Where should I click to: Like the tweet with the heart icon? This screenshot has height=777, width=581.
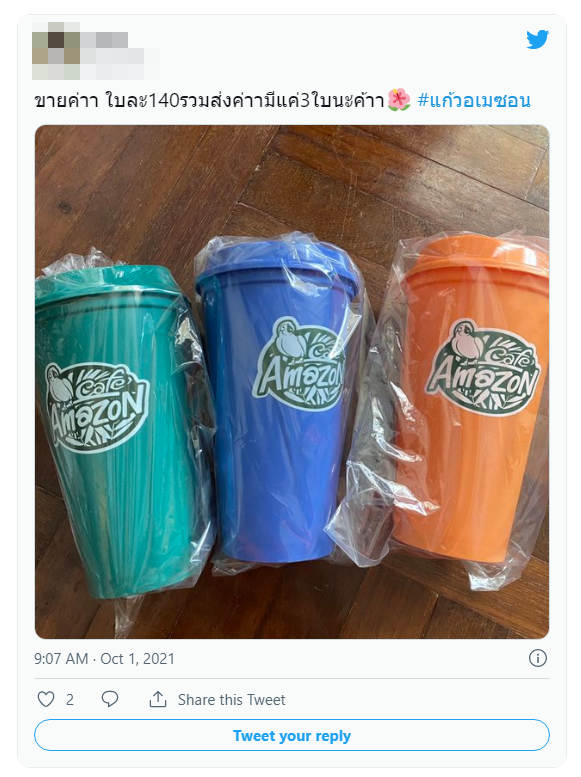coord(46,699)
